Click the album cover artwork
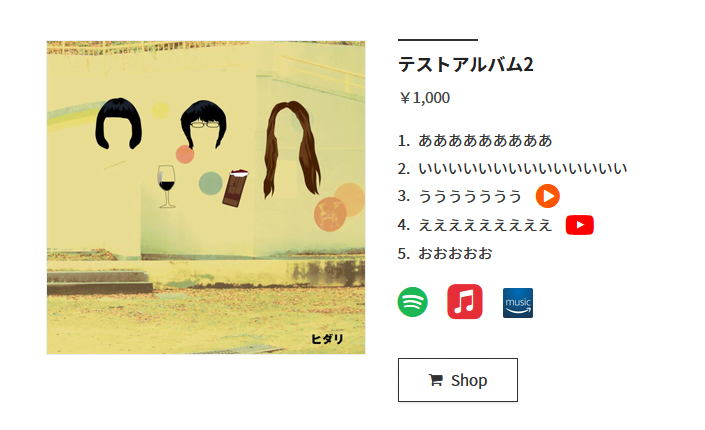The width and height of the screenshot is (705, 430). (206, 197)
